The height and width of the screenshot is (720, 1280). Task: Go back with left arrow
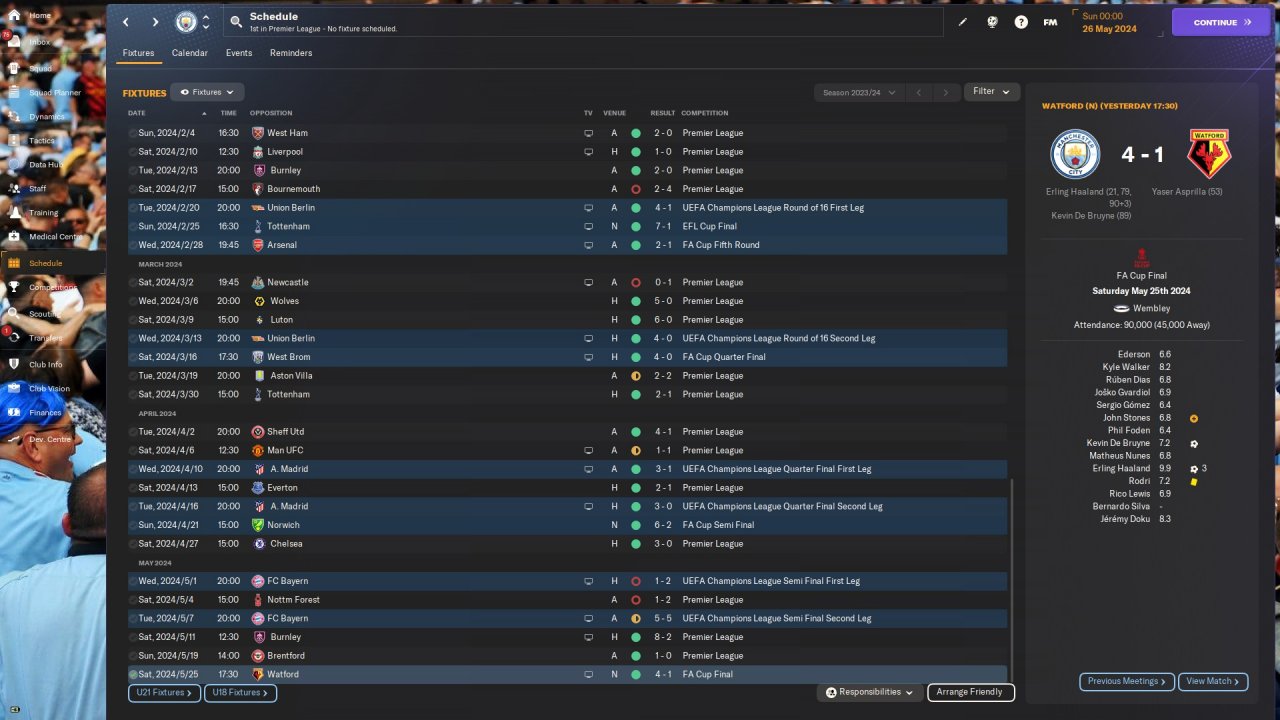tap(126, 22)
